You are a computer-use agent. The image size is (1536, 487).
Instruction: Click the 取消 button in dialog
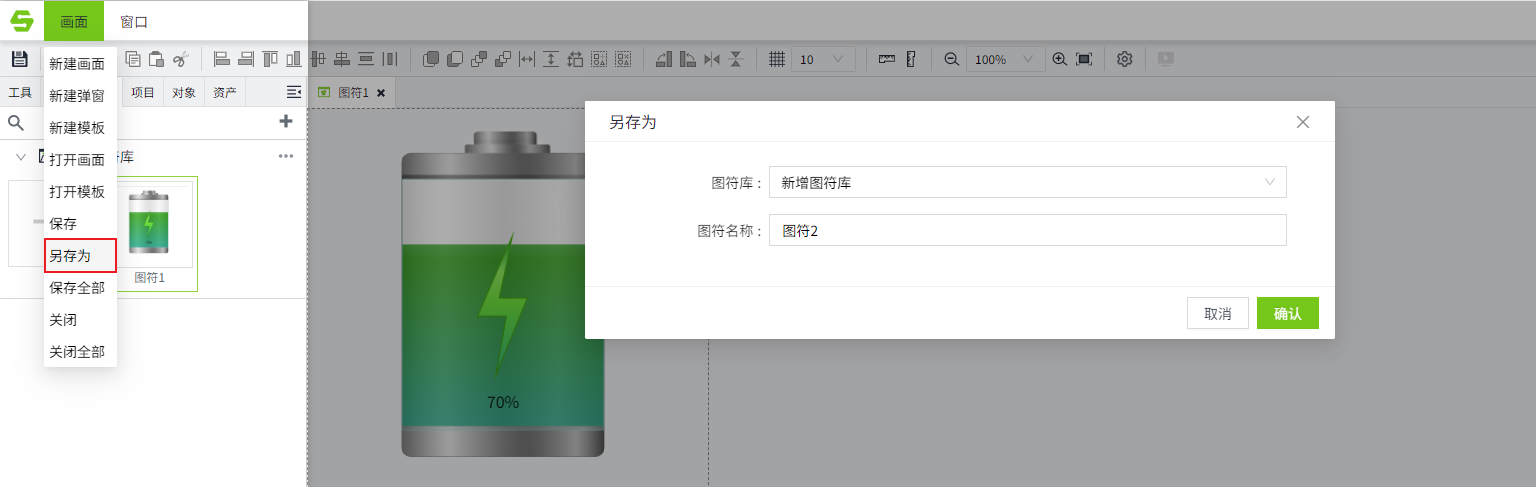tap(1218, 313)
